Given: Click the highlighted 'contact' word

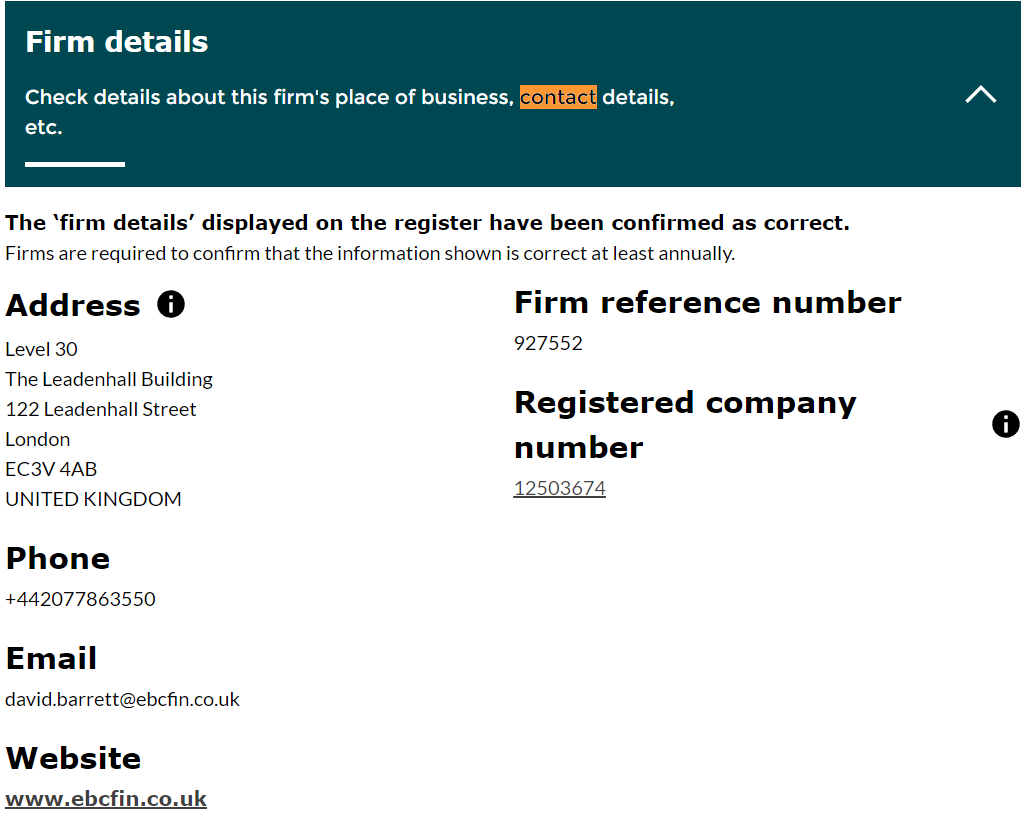Looking at the screenshot, I should [x=558, y=97].
